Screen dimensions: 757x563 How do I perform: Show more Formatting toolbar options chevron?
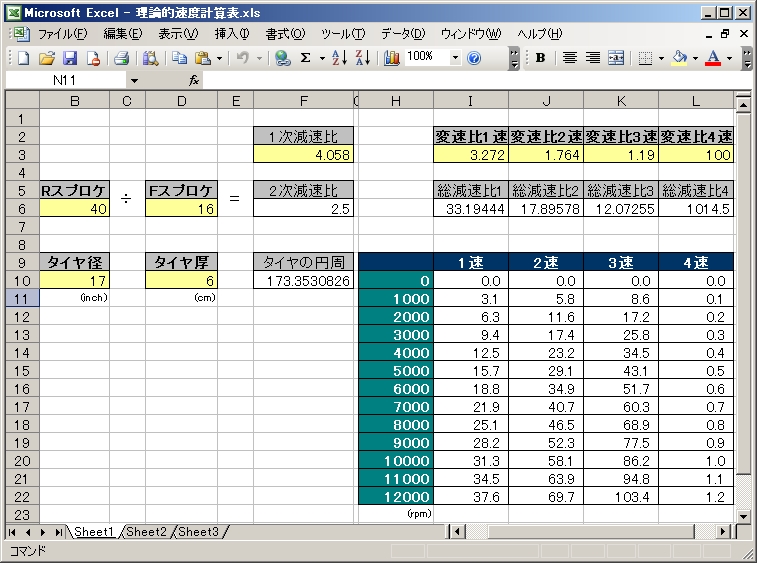(x=747, y=58)
